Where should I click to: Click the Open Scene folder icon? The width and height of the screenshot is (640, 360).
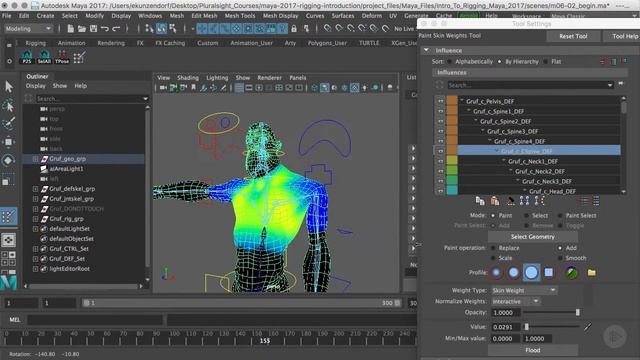click(x=82, y=29)
